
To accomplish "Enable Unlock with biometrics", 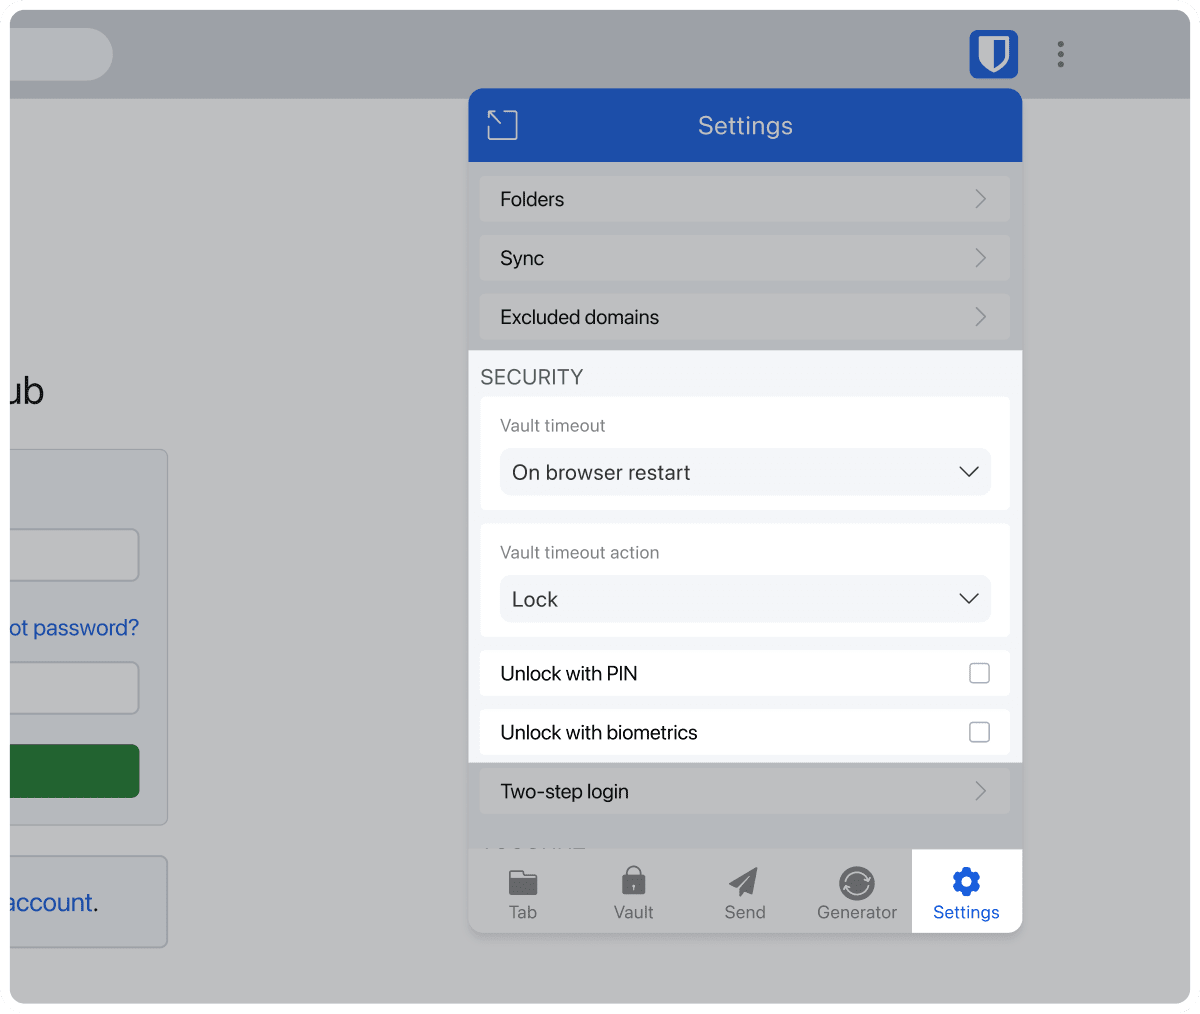I will pos(979,732).
